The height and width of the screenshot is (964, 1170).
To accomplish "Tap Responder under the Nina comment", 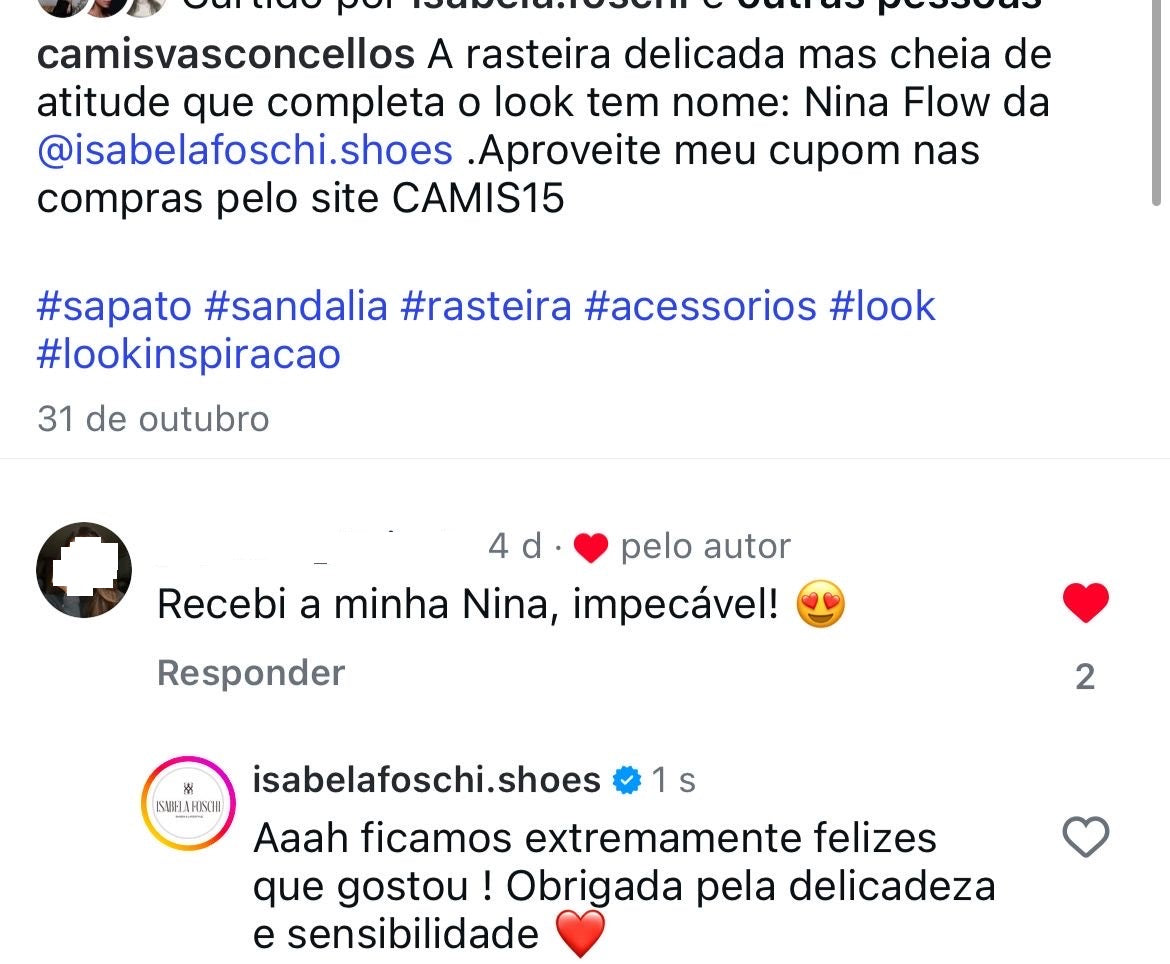I will click(x=251, y=673).
